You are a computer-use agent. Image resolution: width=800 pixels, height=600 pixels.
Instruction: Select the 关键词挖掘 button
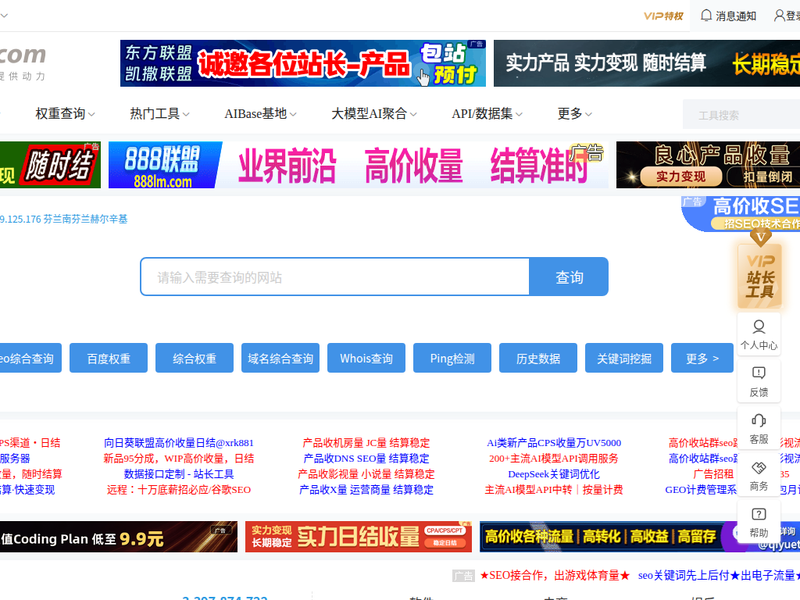tap(624, 358)
